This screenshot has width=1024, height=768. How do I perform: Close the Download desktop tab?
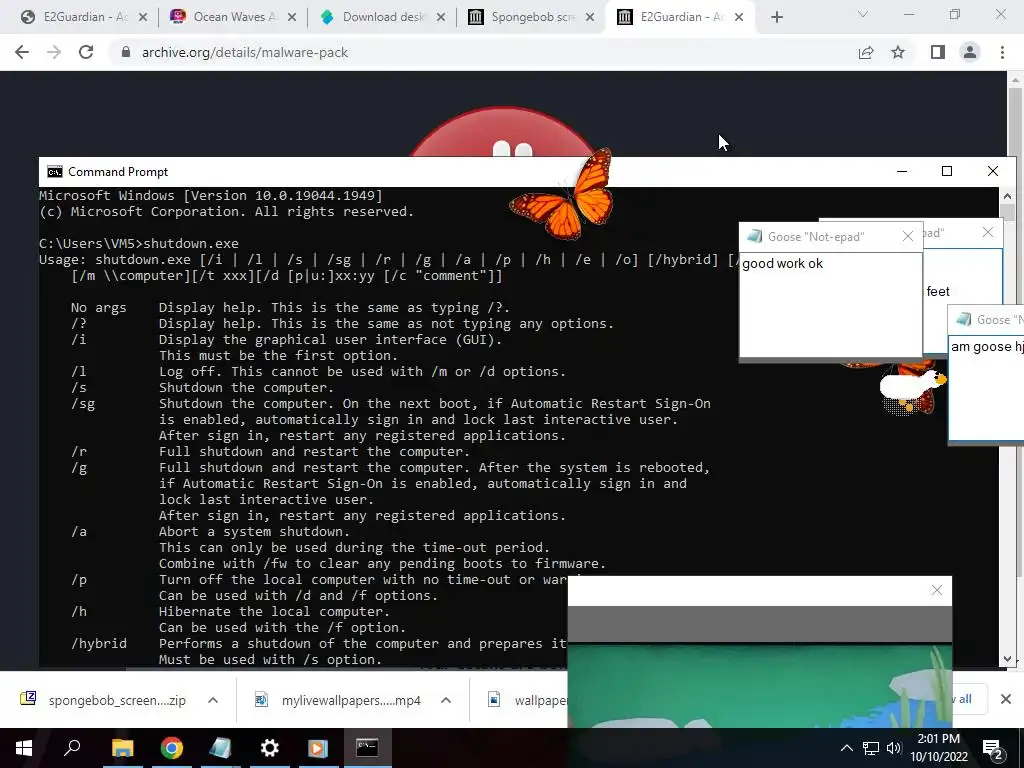pyautogui.click(x=441, y=17)
